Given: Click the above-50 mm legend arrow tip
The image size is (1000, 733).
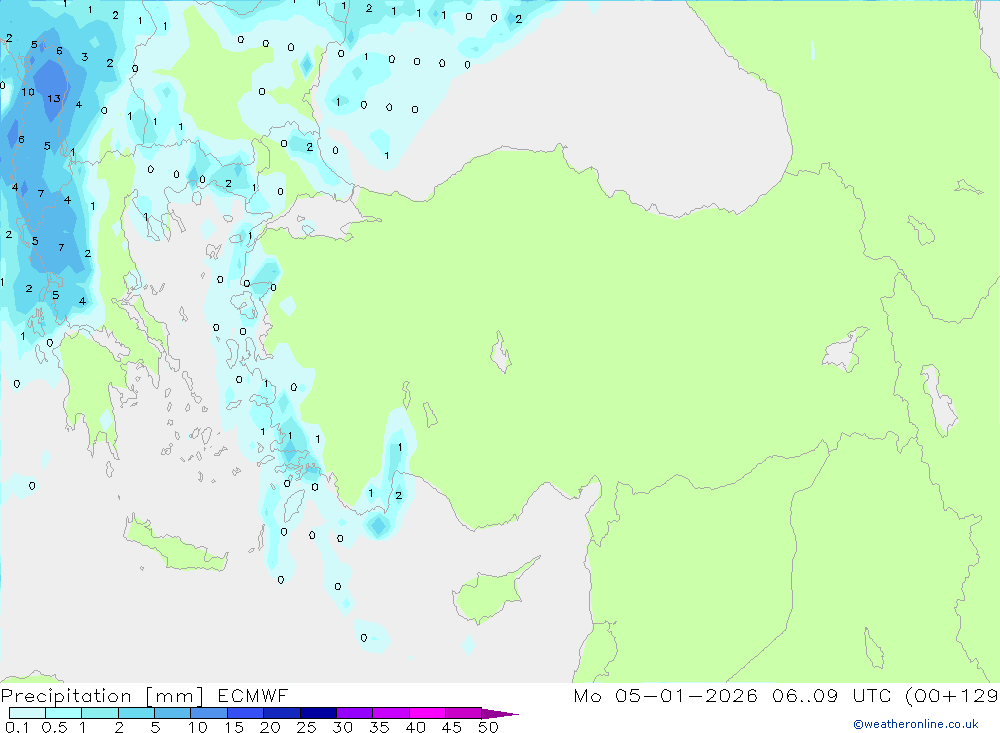Looking at the screenshot, I should [x=501, y=713].
